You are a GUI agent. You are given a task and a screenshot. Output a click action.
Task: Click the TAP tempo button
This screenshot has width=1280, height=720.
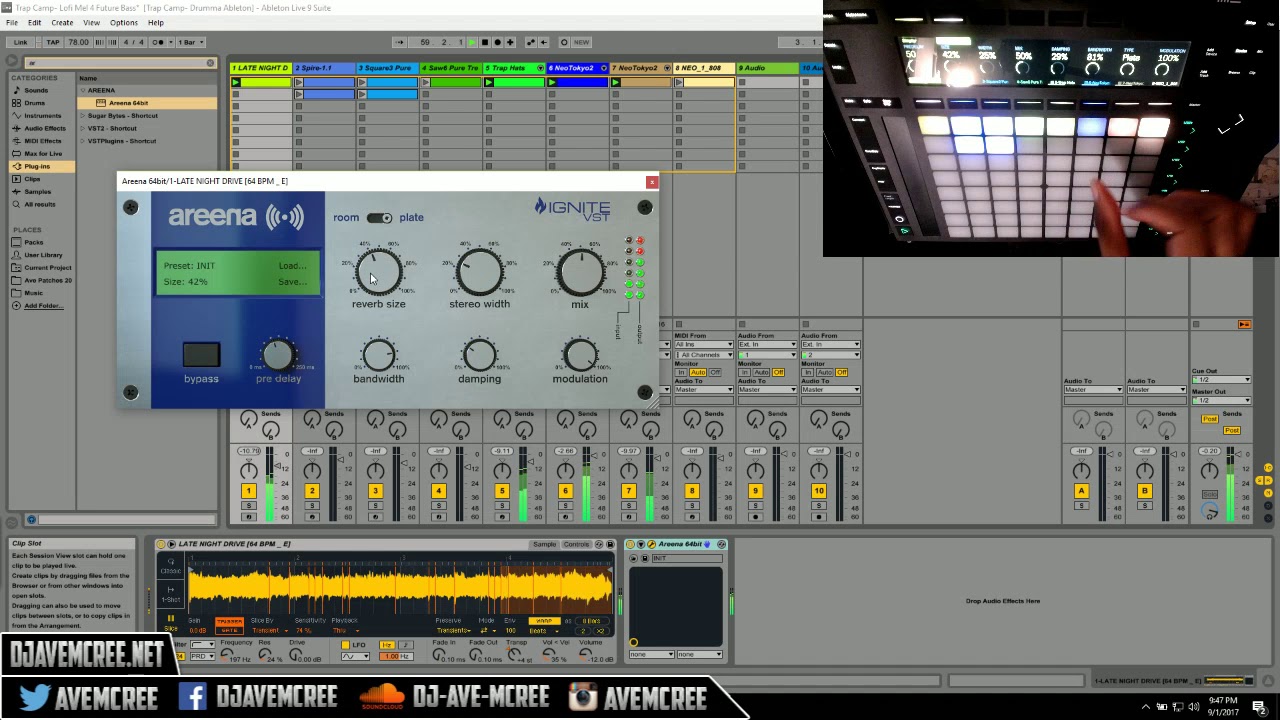(x=54, y=42)
